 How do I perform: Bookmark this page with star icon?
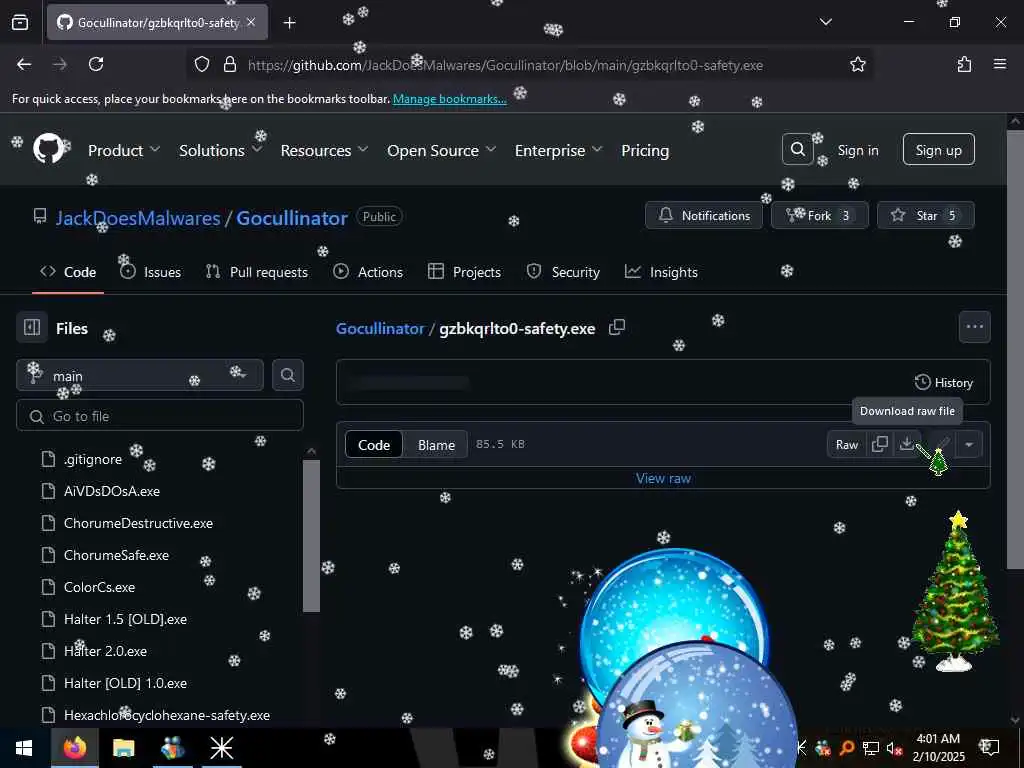tap(857, 64)
